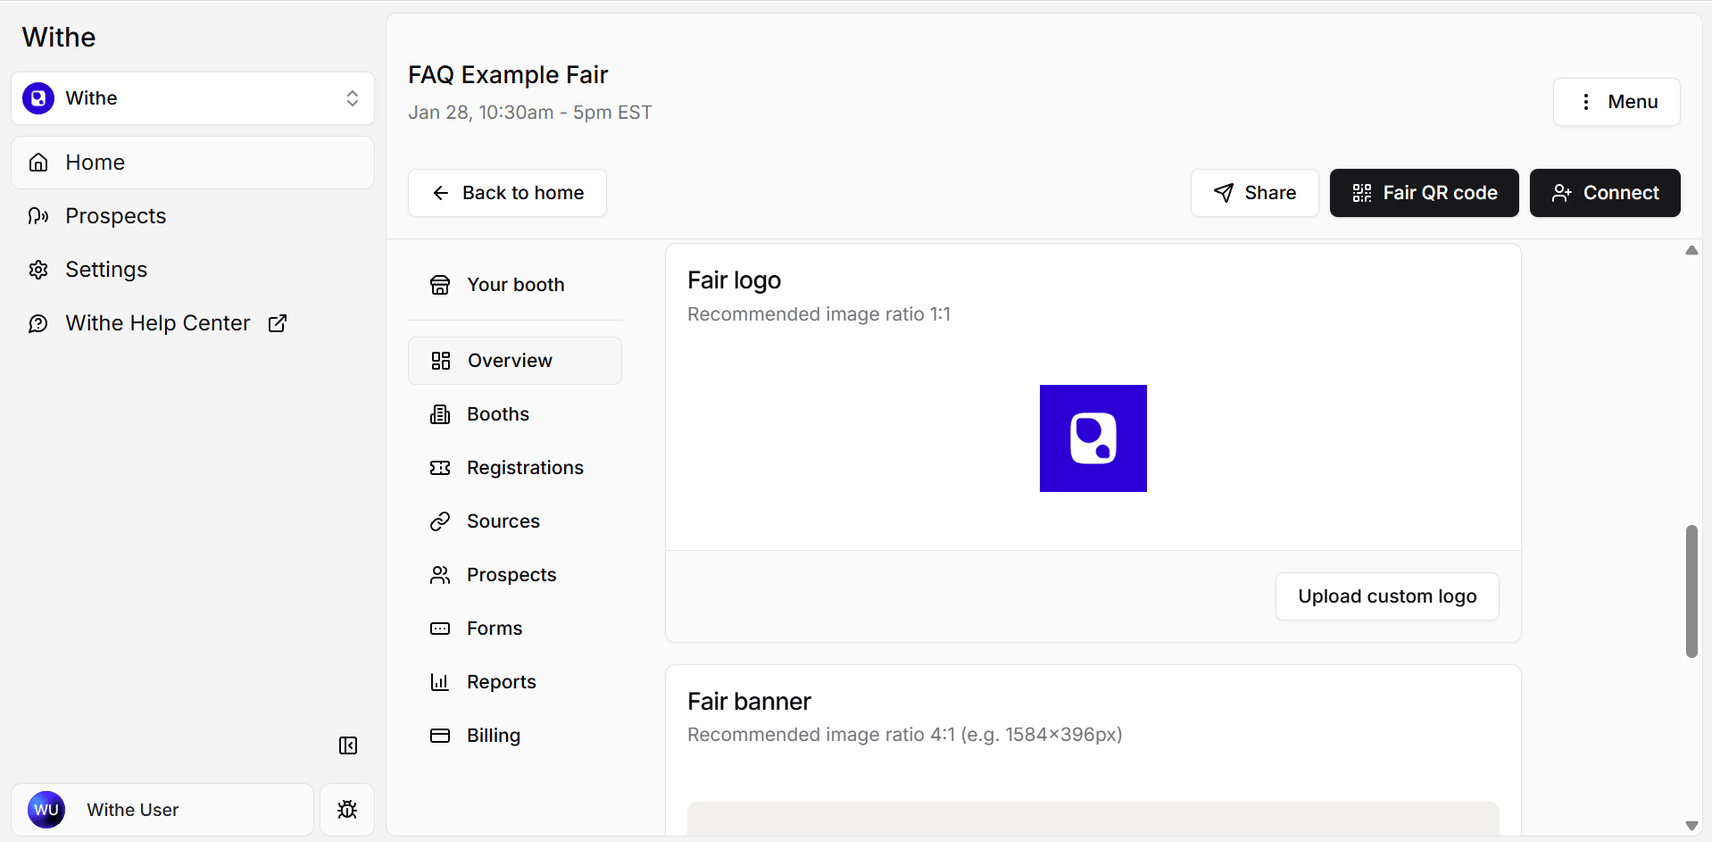Screen dimensions: 1712x842
Task: Click the fair Prospects people icon
Action: click(440, 575)
